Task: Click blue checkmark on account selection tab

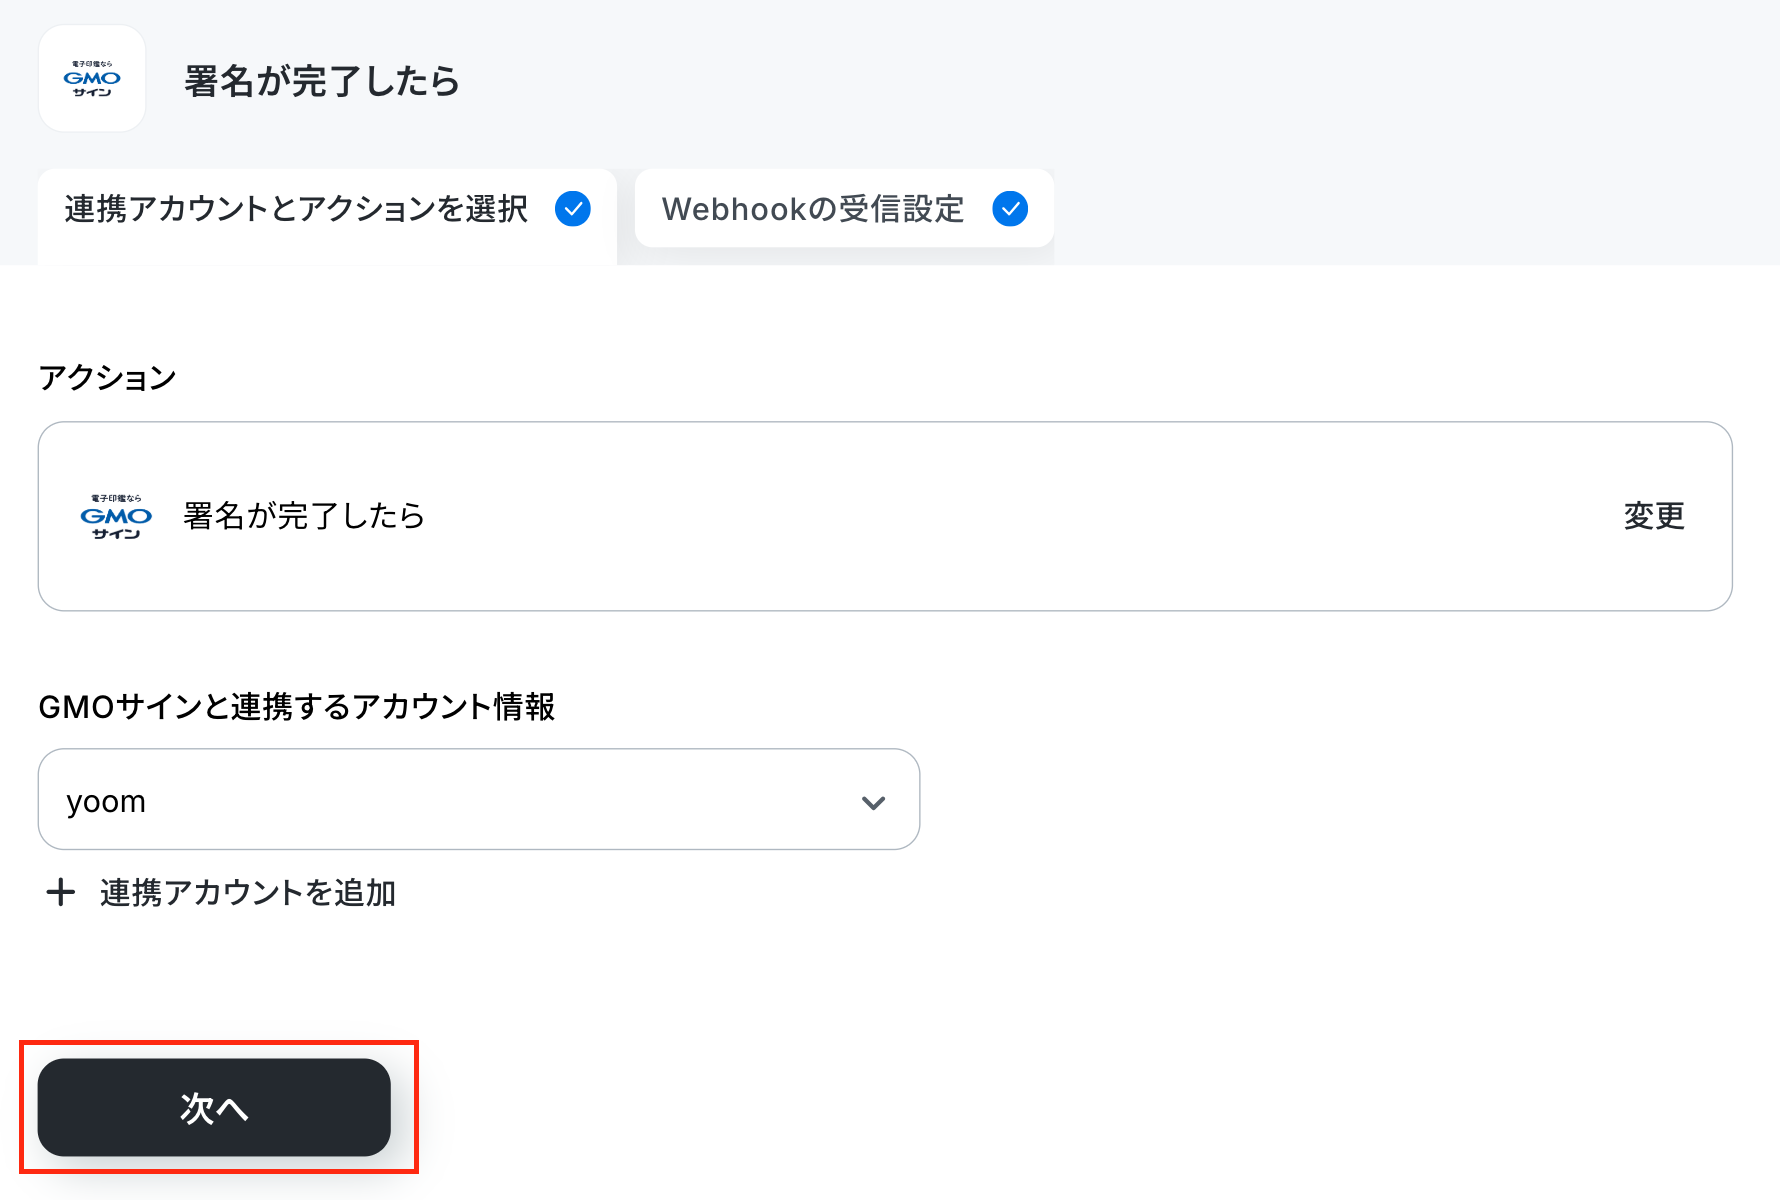Action: point(573,209)
